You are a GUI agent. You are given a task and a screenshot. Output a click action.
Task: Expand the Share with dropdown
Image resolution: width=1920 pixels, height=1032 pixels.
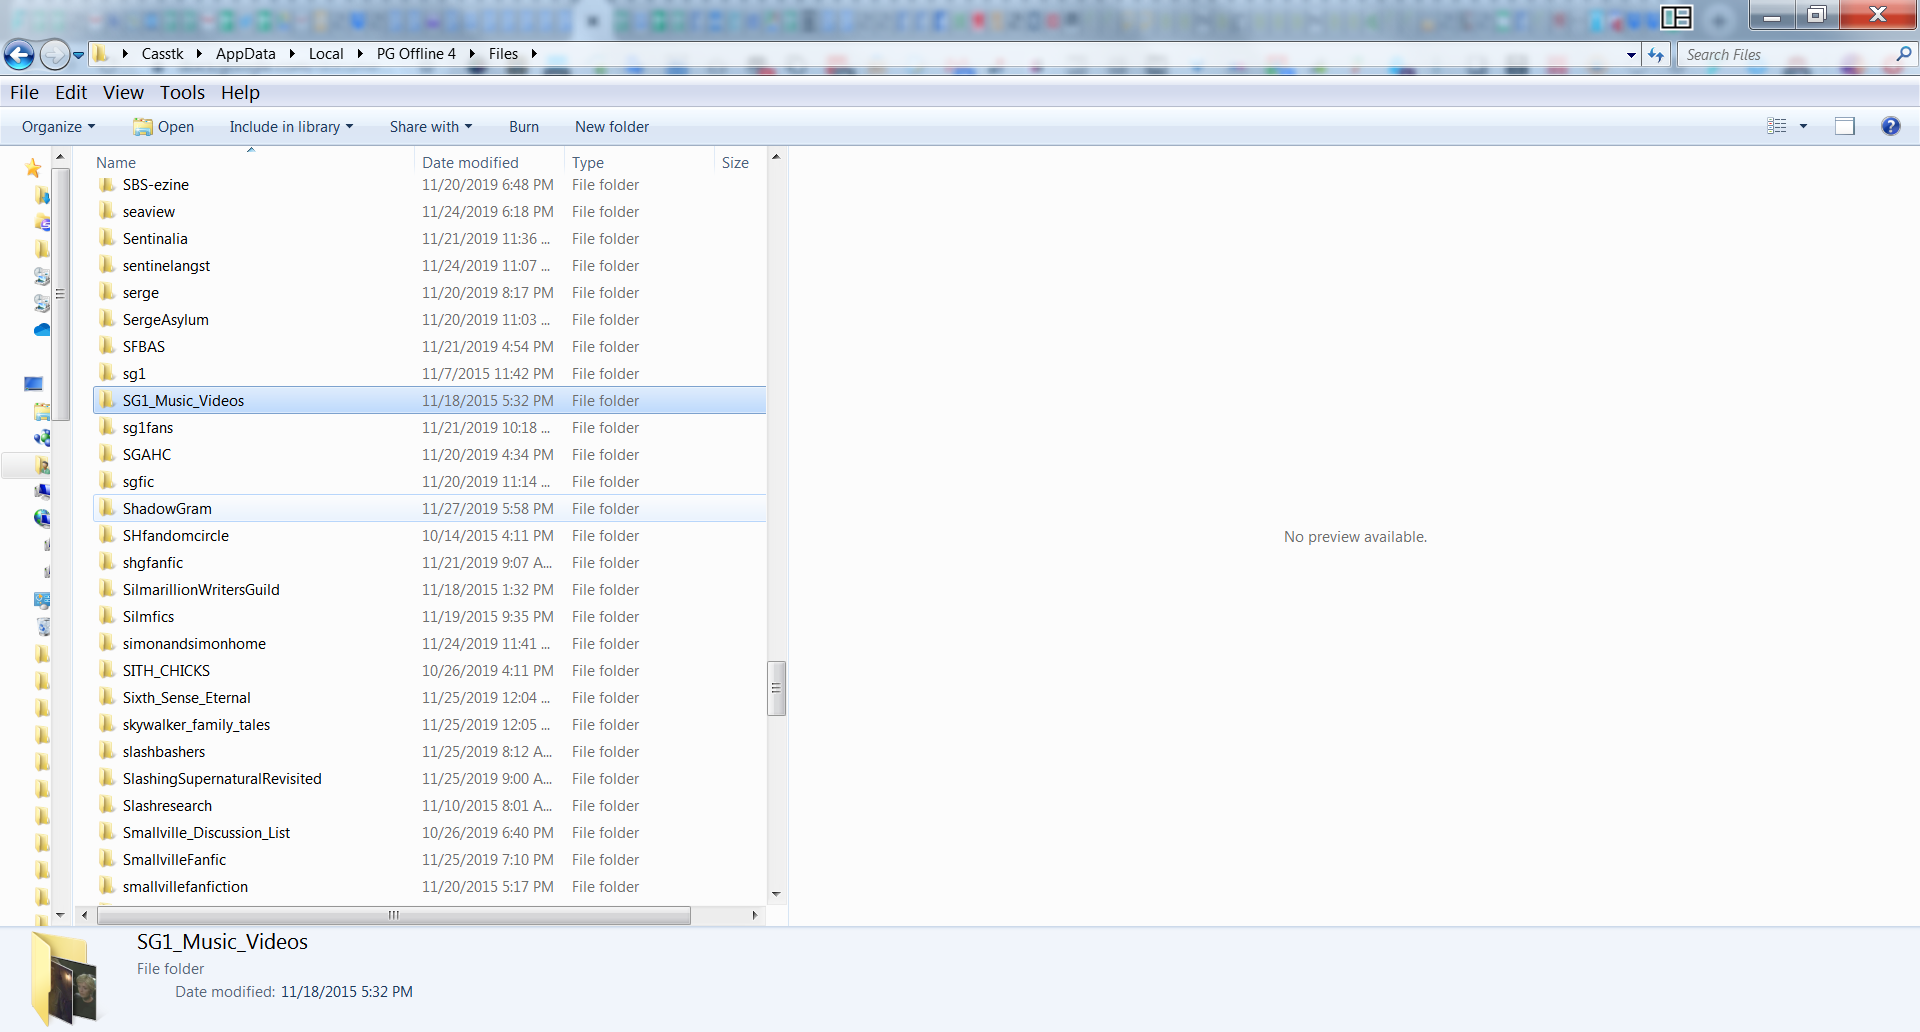[x=430, y=127]
